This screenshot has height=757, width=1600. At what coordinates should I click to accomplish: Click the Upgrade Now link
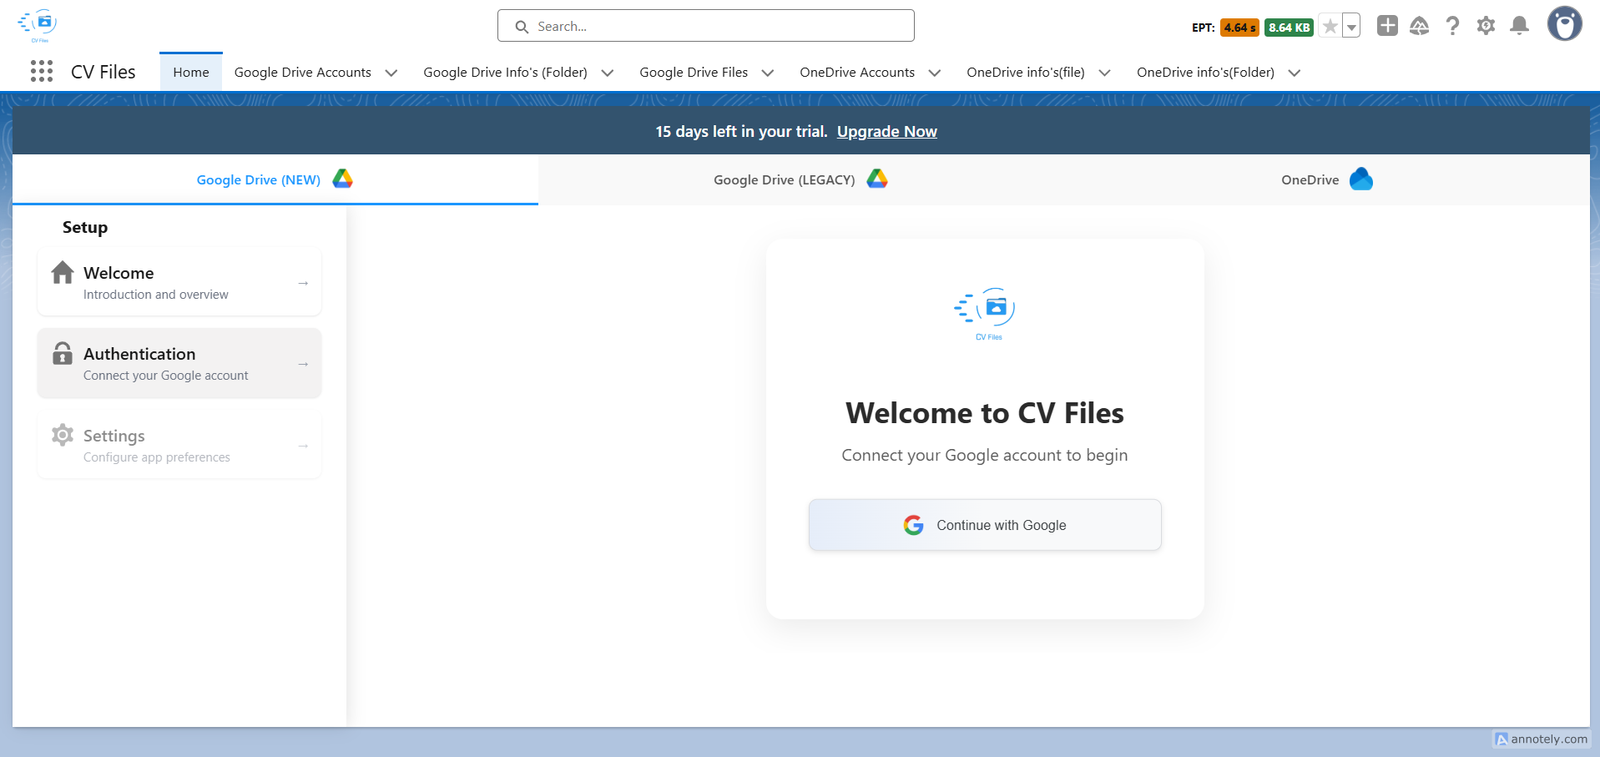click(x=887, y=132)
